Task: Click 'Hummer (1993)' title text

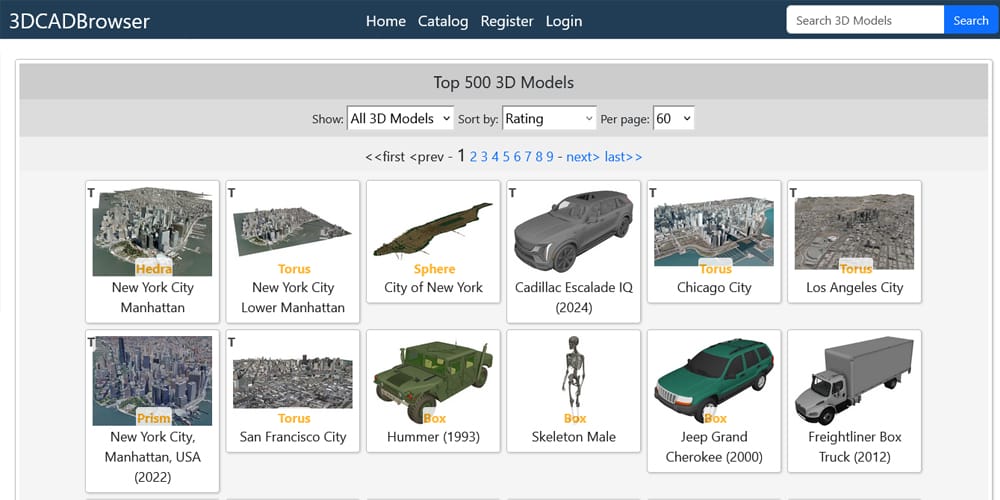Action: (x=433, y=437)
